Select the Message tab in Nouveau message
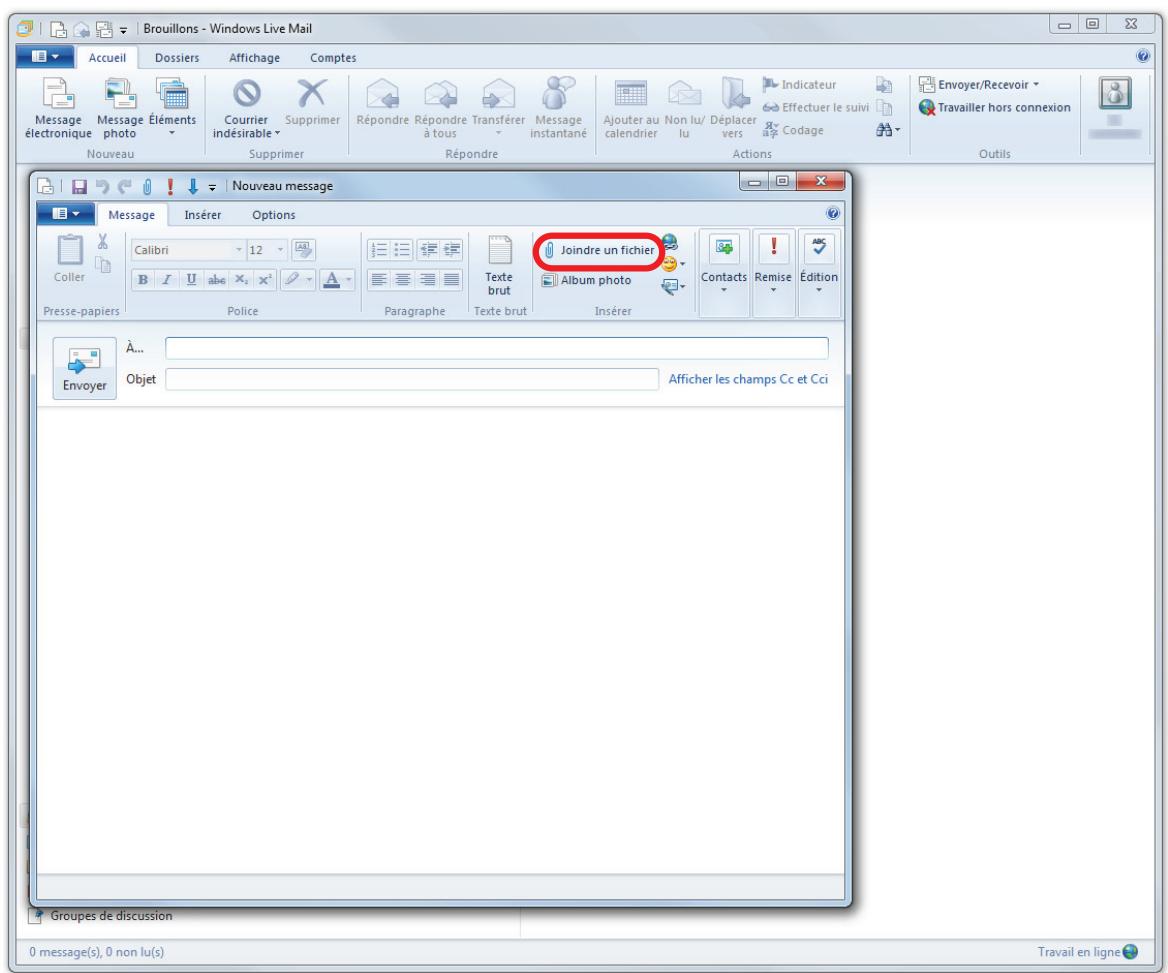Image resolution: width=1168 pixels, height=973 pixels. coord(132,215)
